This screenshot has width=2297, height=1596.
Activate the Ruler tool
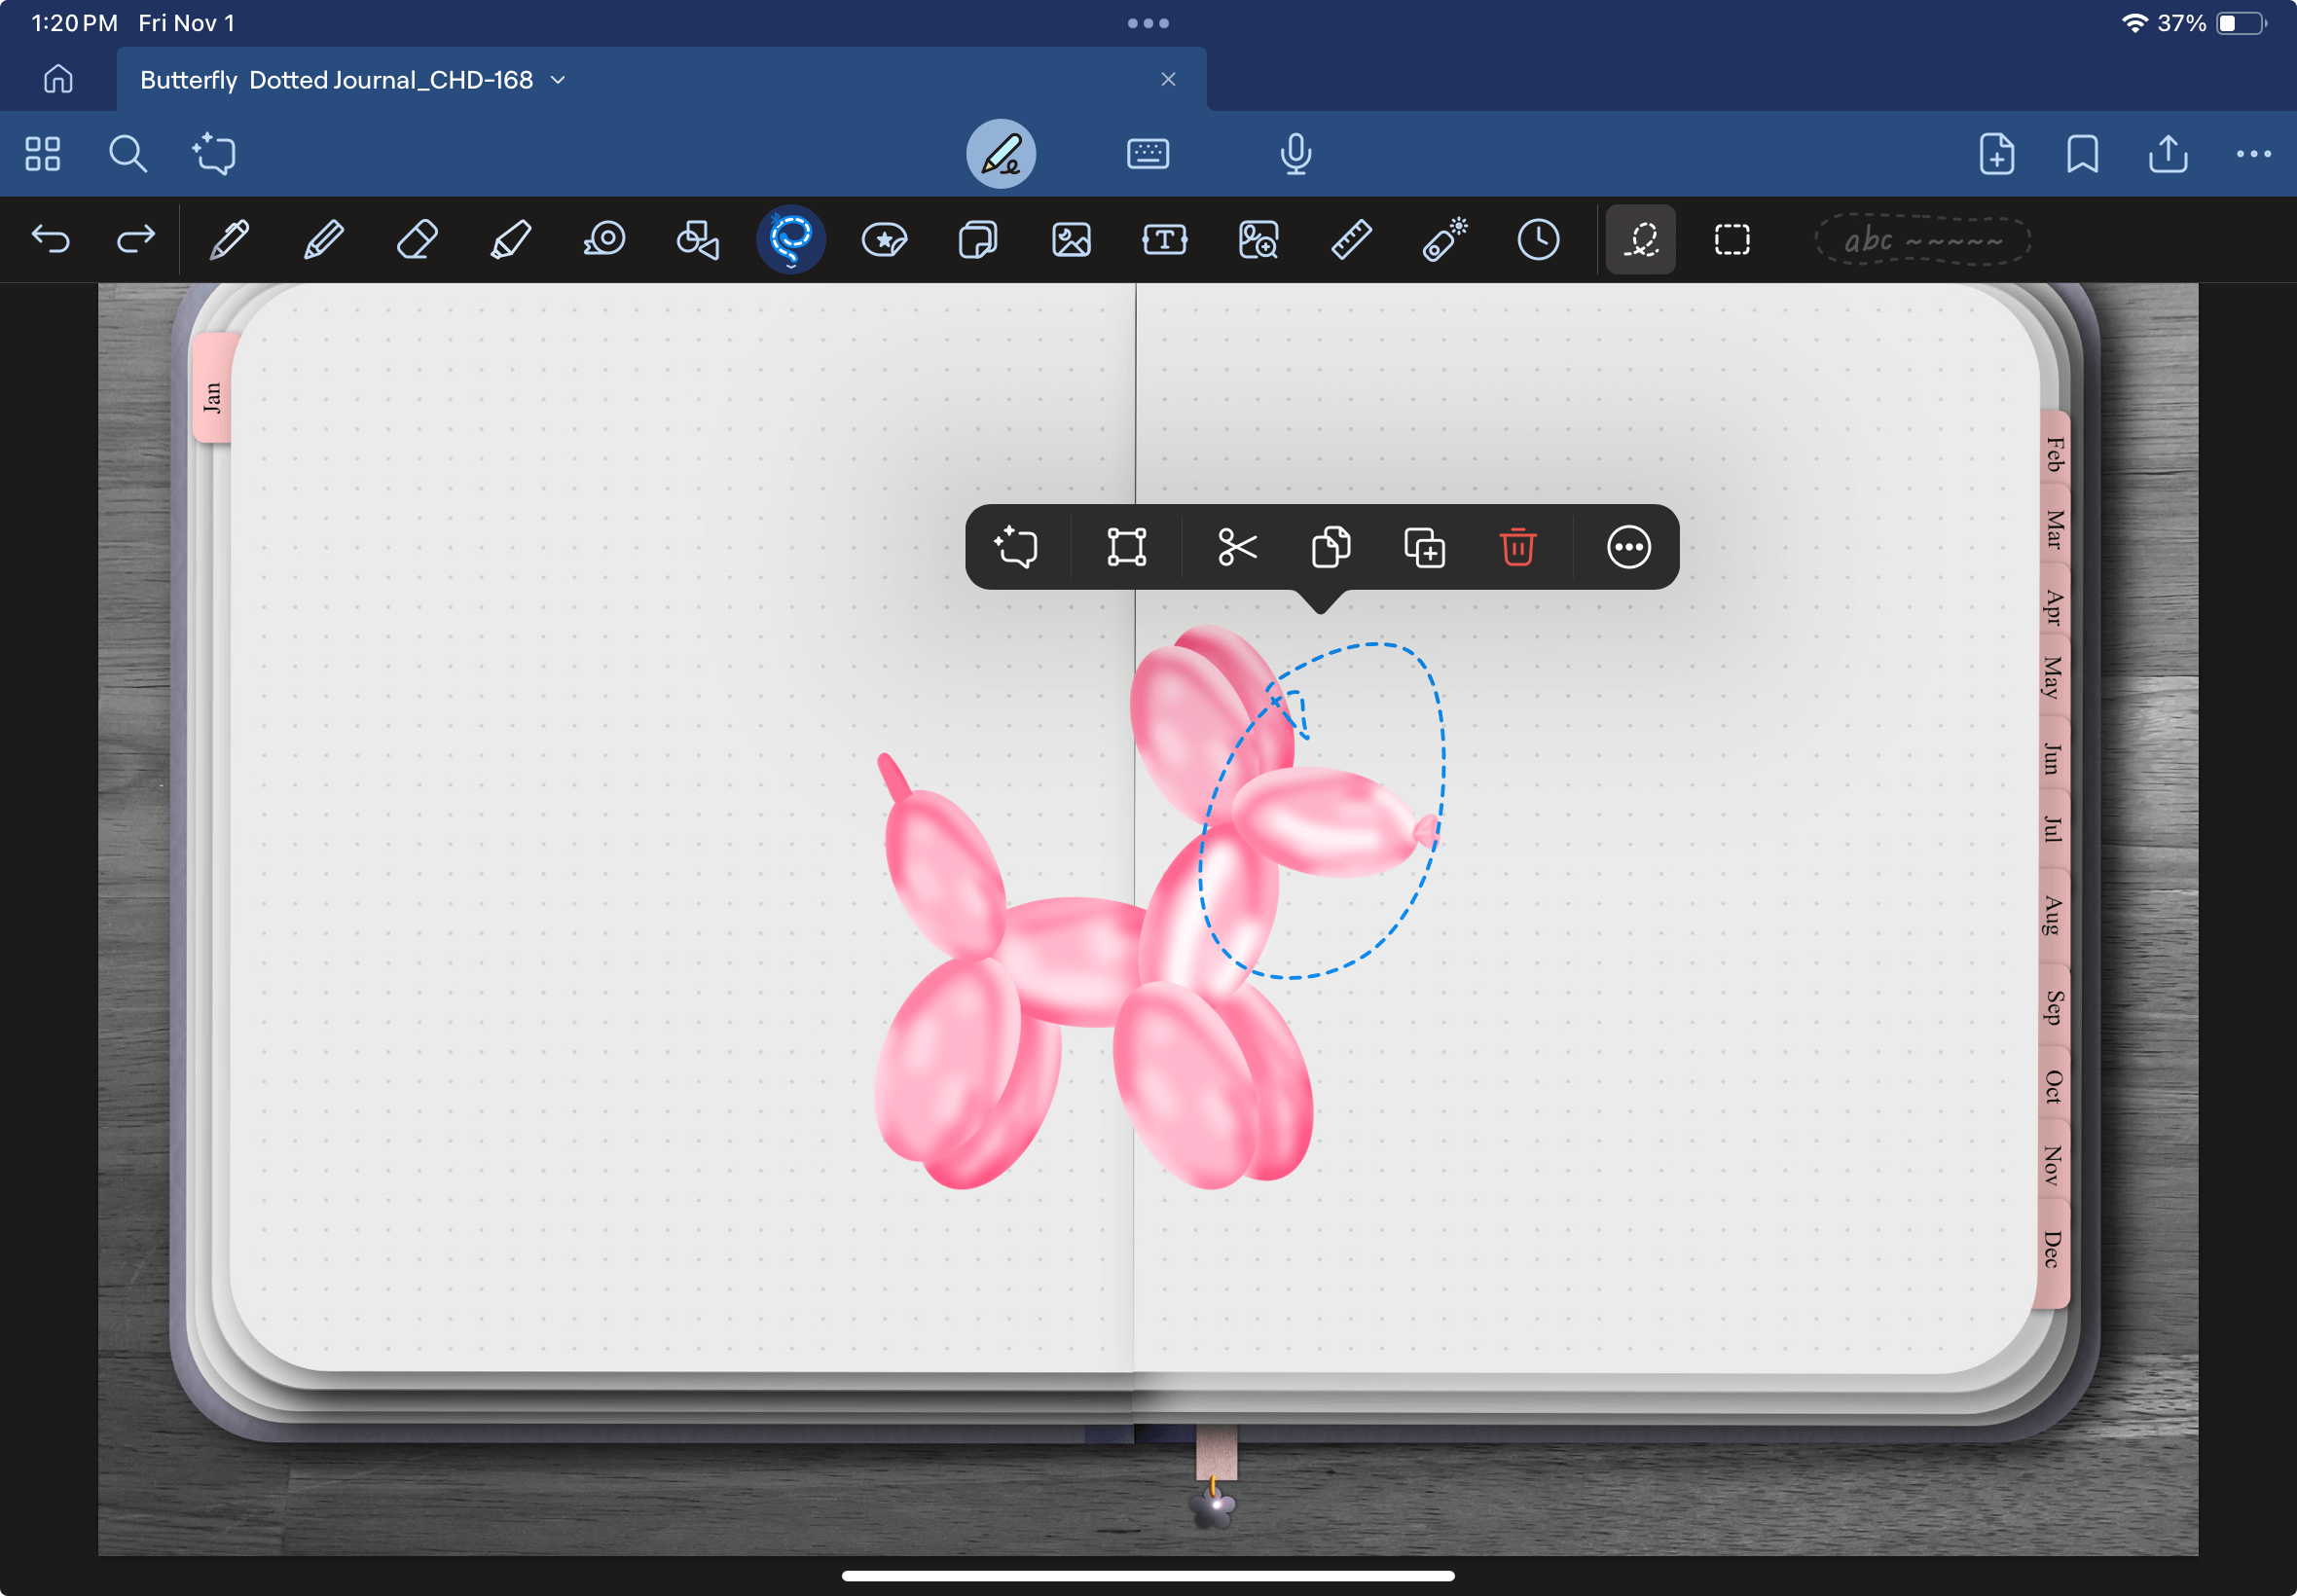pyautogui.click(x=1351, y=240)
